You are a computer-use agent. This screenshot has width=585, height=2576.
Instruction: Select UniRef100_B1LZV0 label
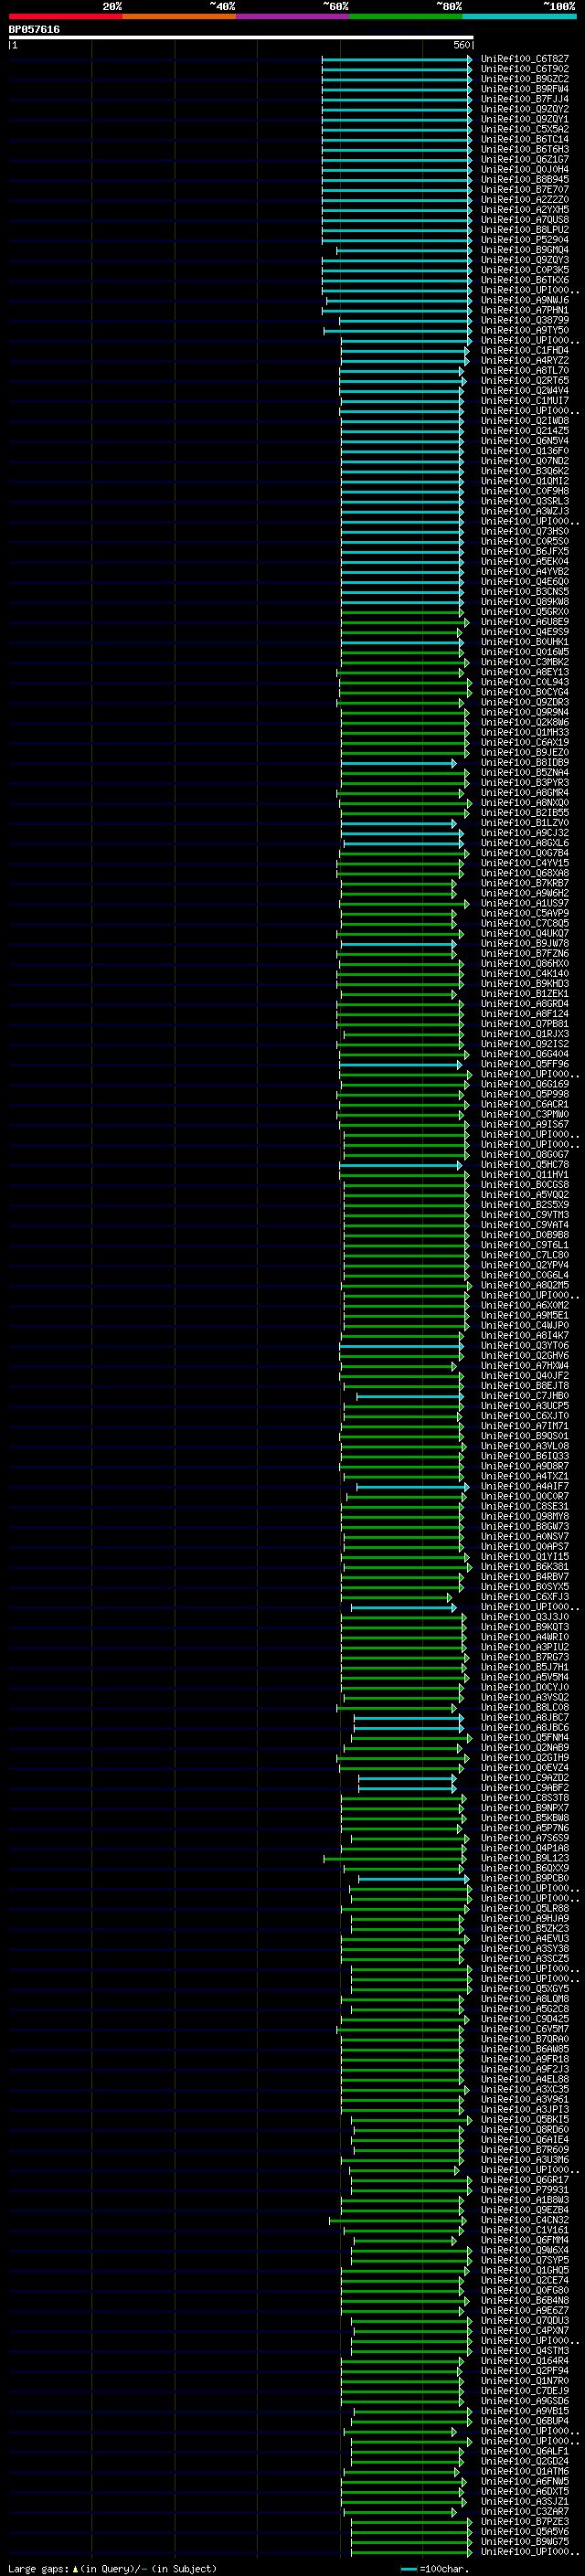pyautogui.click(x=525, y=823)
